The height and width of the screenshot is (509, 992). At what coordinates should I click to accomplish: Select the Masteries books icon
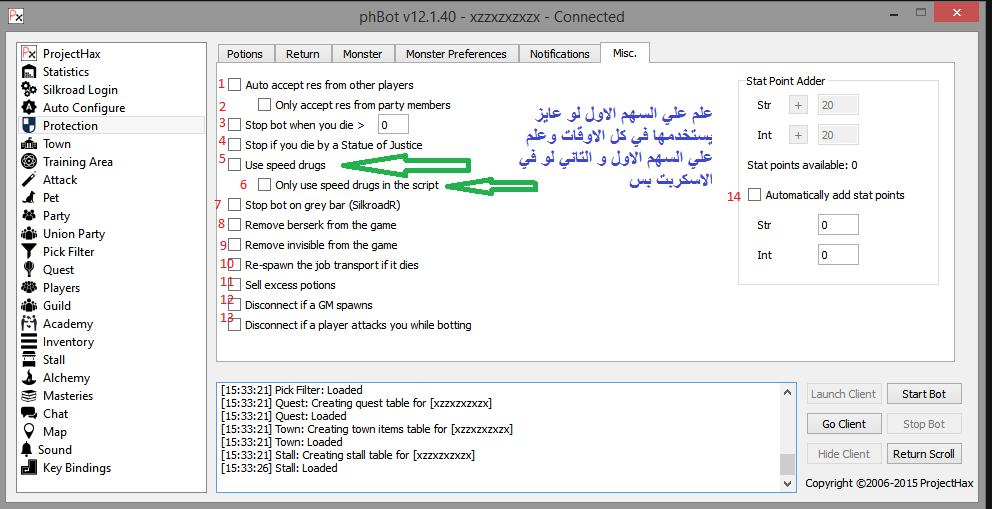tap(29, 396)
